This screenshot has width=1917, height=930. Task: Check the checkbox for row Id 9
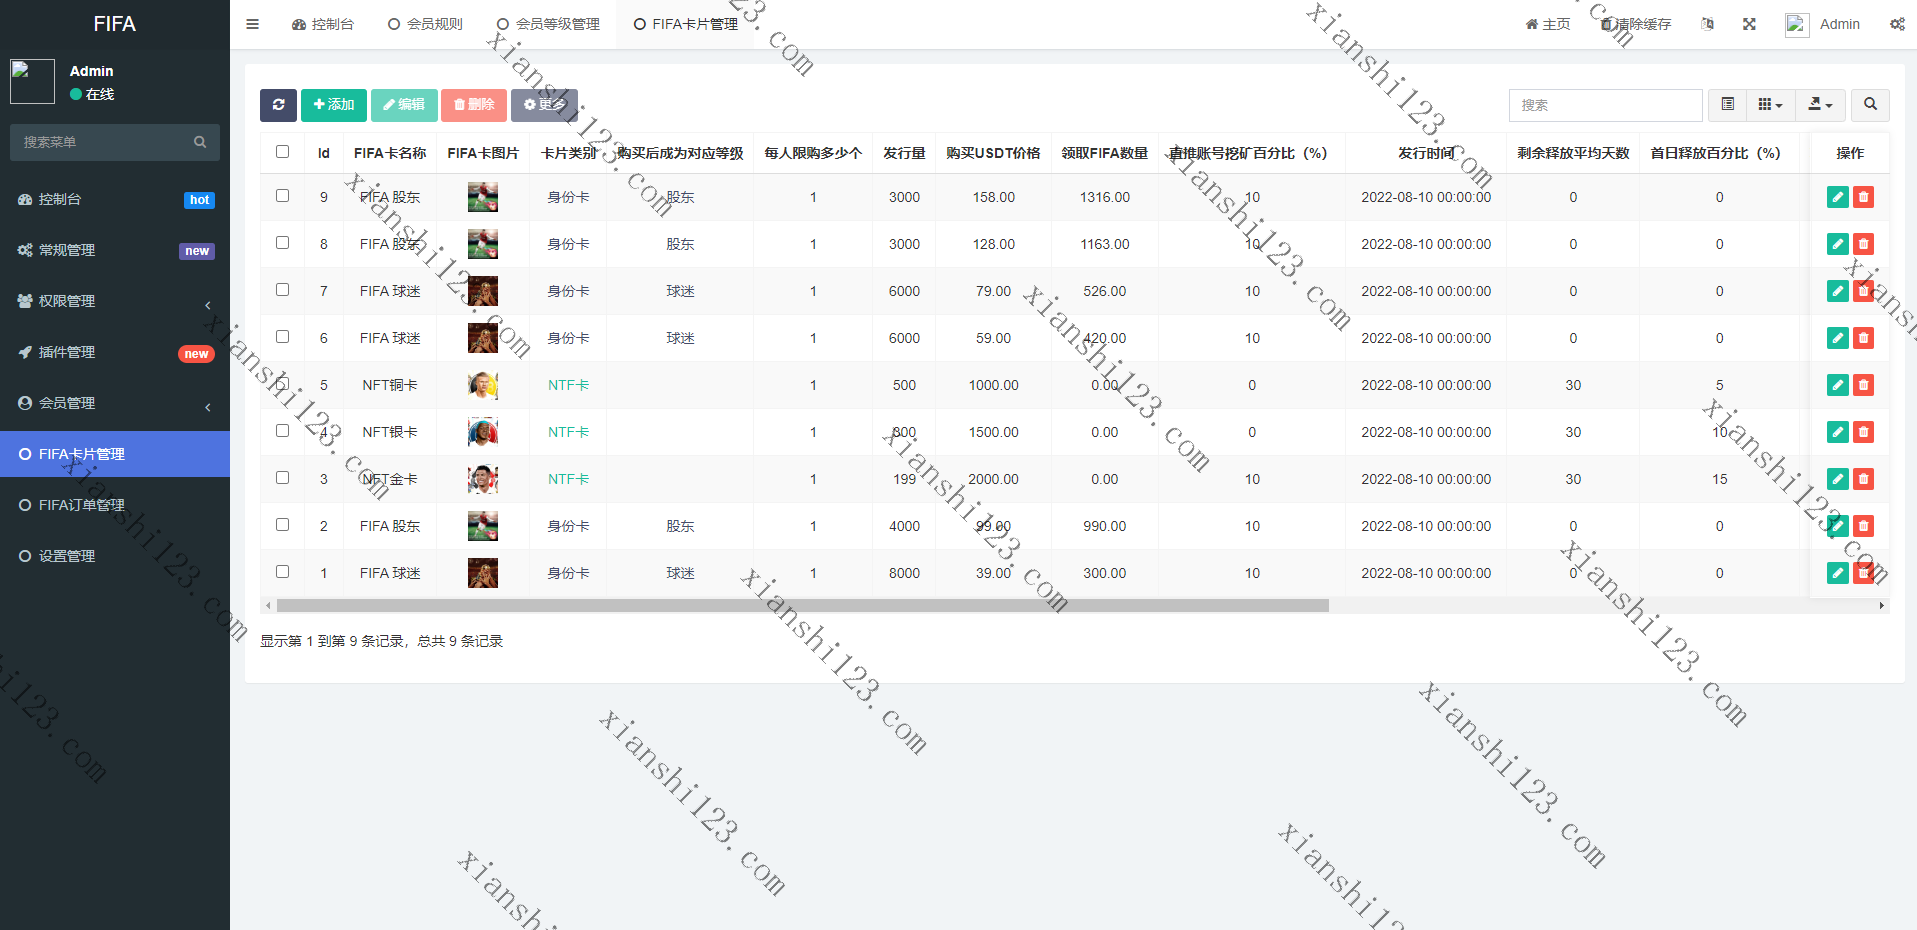click(282, 196)
